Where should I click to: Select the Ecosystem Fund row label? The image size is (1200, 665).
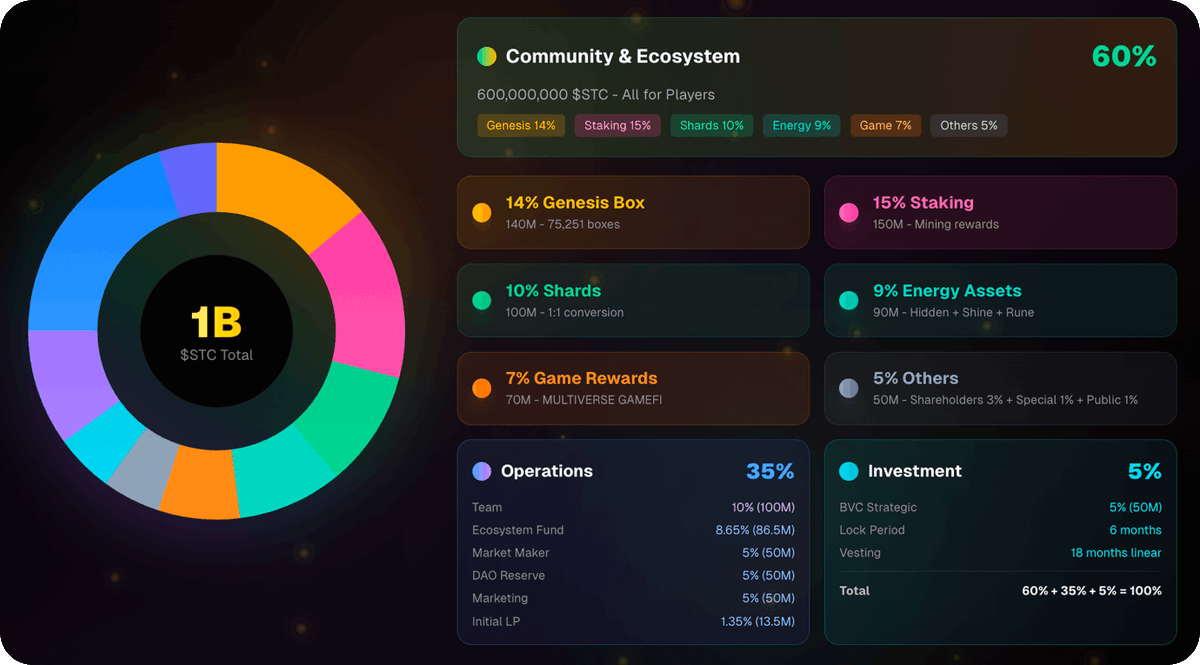pyautogui.click(x=518, y=530)
